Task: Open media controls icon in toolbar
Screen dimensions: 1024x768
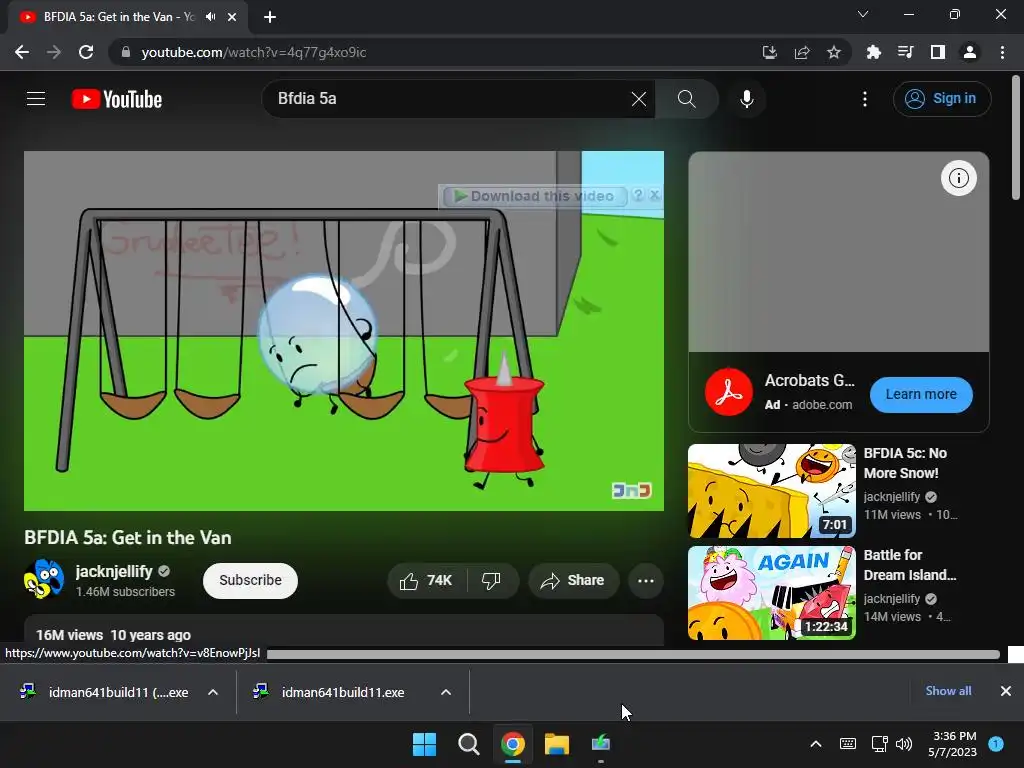Action: [905, 52]
